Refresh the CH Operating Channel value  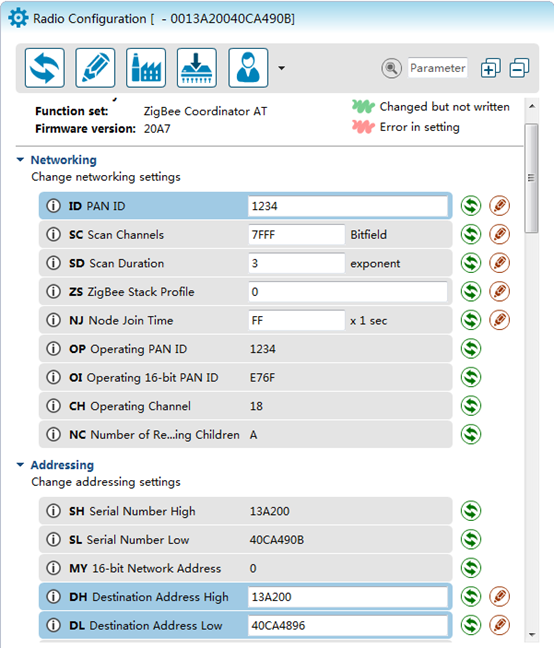[x=471, y=405]
